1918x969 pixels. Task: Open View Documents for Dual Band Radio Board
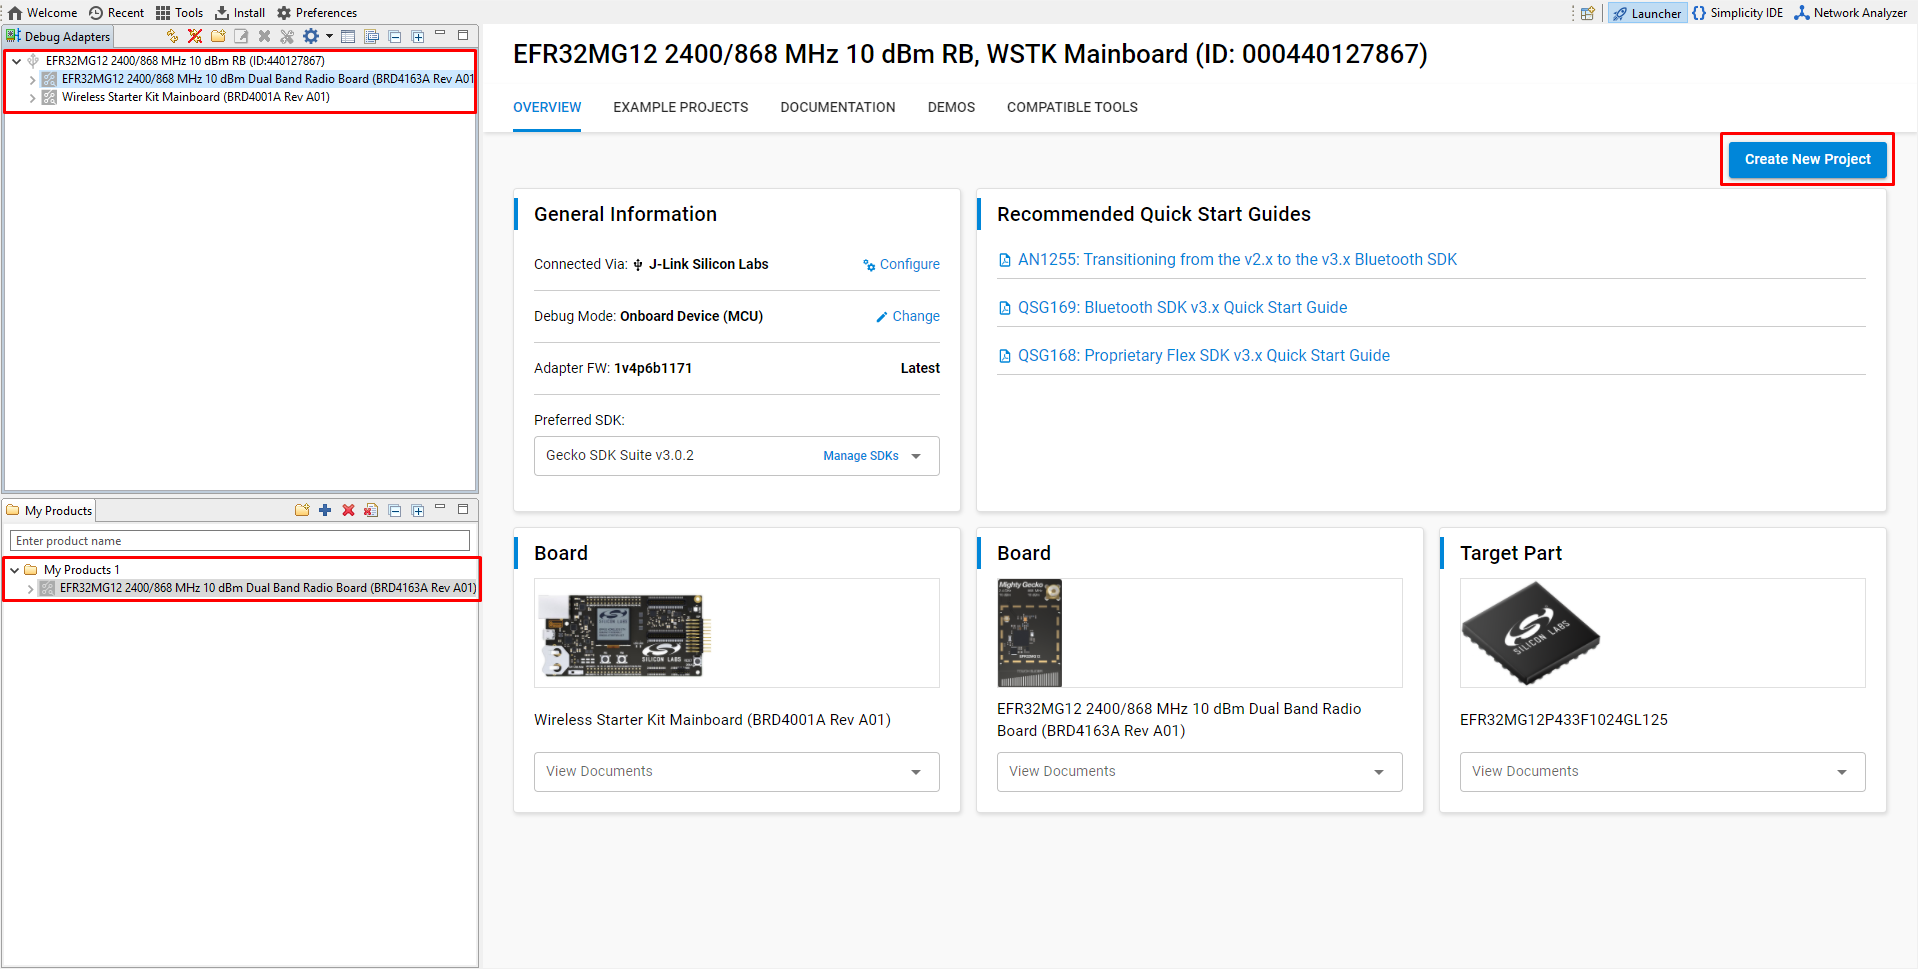click(1199, 772)
